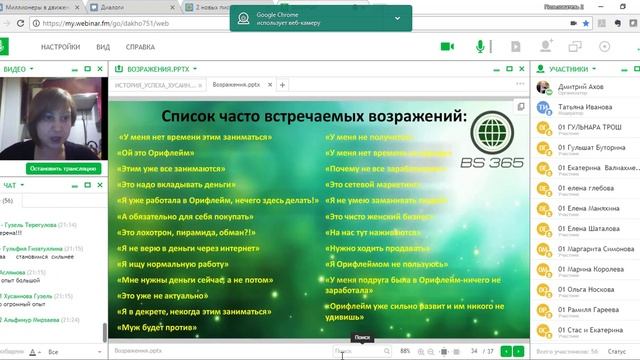Close the presentation panel
The width and height of the screenshot is (640, 360).
point(522,69)
